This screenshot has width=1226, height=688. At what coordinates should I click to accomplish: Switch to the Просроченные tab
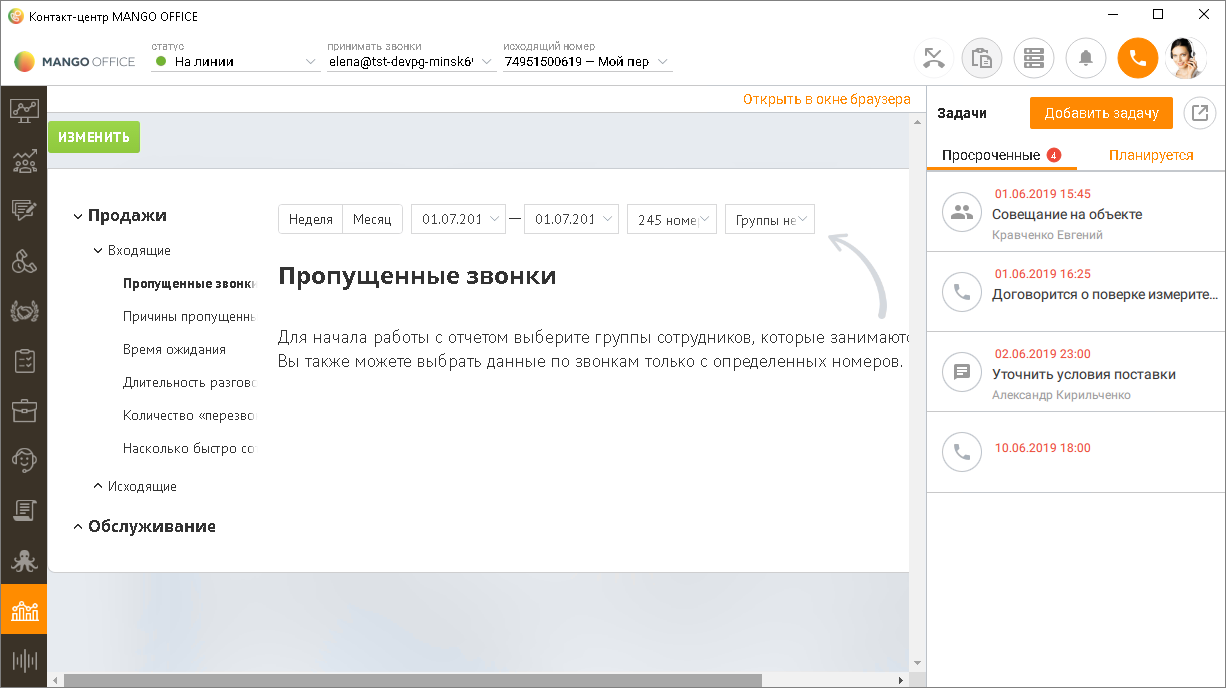pyautogui.click(x=1001, y=155)
